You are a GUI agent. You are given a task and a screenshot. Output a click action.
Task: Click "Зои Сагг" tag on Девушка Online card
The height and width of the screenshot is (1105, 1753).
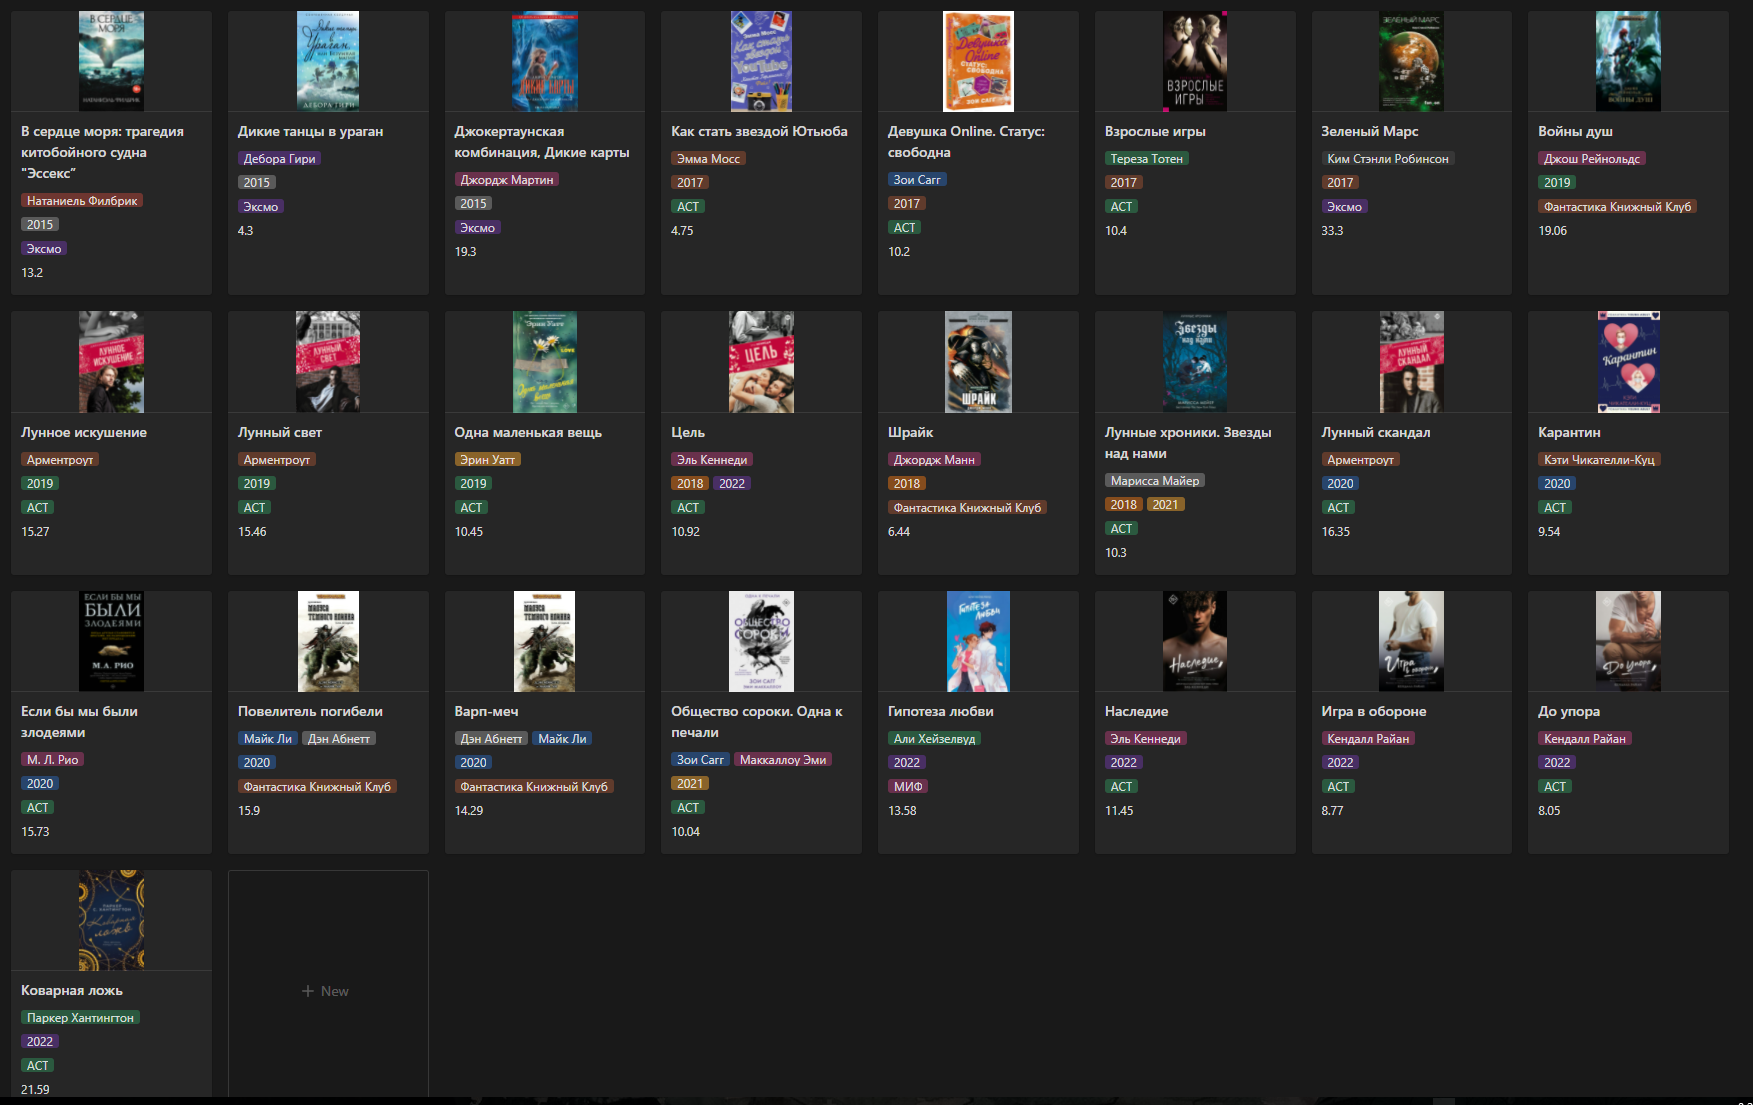(x=917, y=180)
